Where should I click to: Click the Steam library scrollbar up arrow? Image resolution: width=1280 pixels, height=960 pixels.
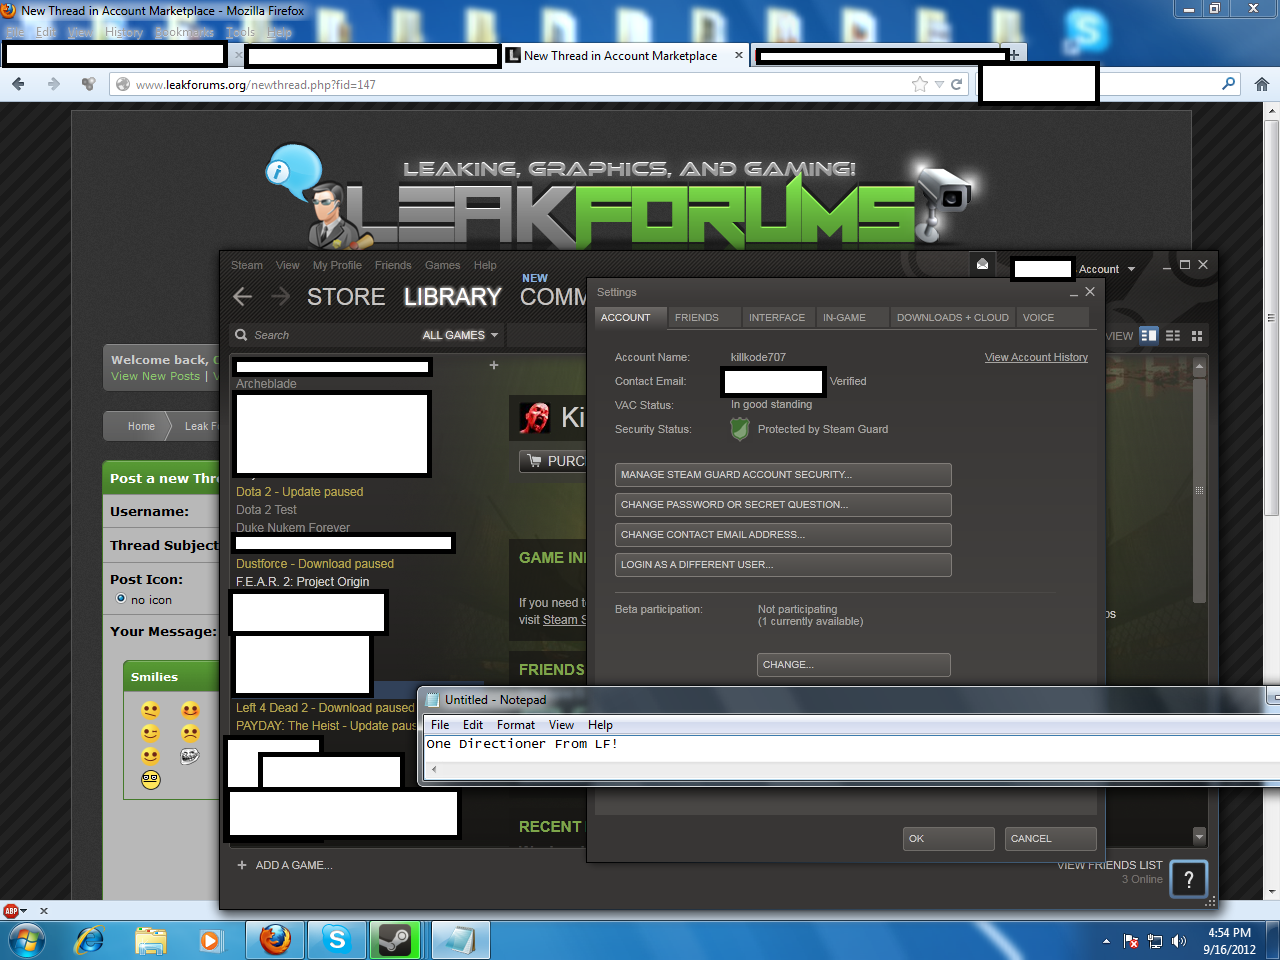coord(1200,368)
